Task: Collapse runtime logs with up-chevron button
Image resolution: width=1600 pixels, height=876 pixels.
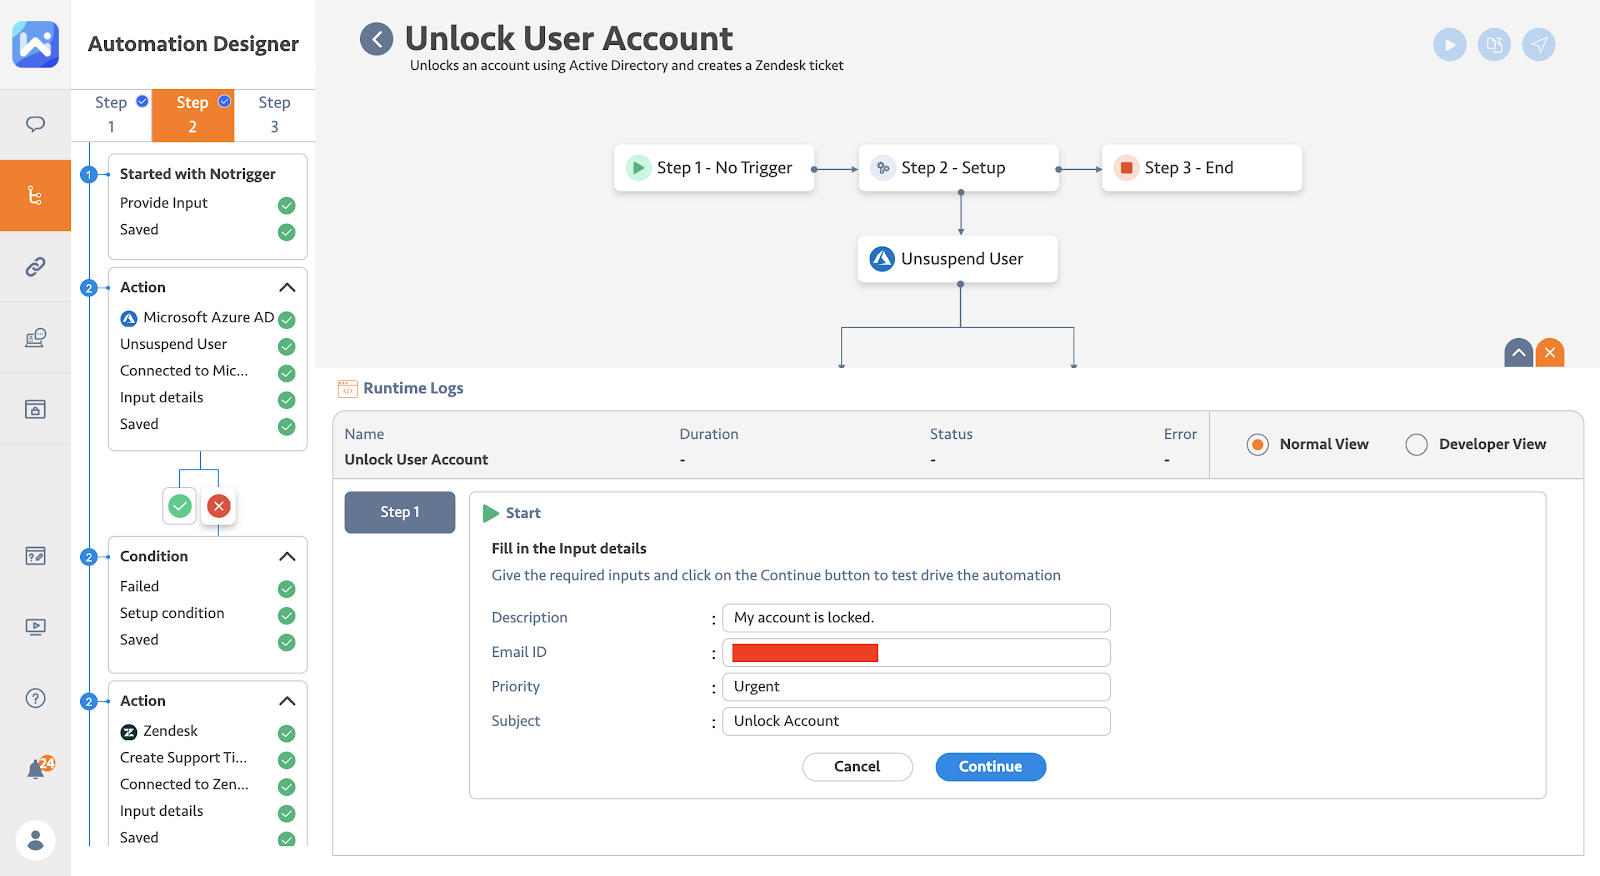Action: [x=1519, y=352]
